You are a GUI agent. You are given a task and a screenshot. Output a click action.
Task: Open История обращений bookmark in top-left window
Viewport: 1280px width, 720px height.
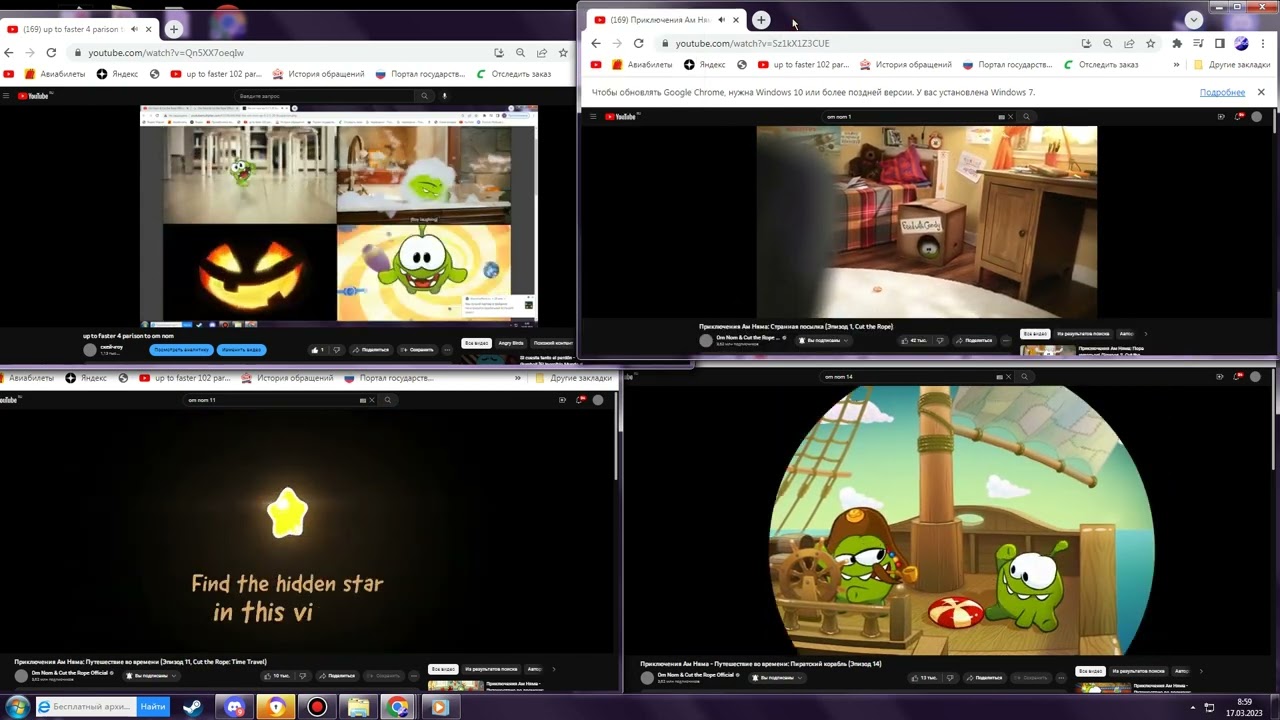pyautogui.click(x=319, y=74)
